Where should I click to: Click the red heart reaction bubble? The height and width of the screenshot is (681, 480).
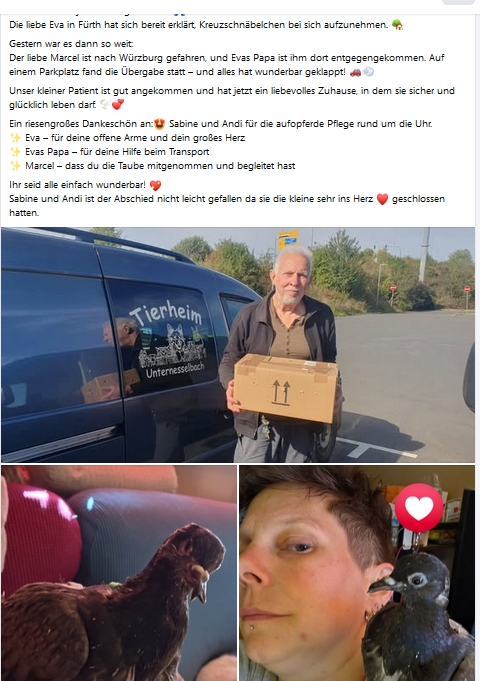click(x=419, y=507)
